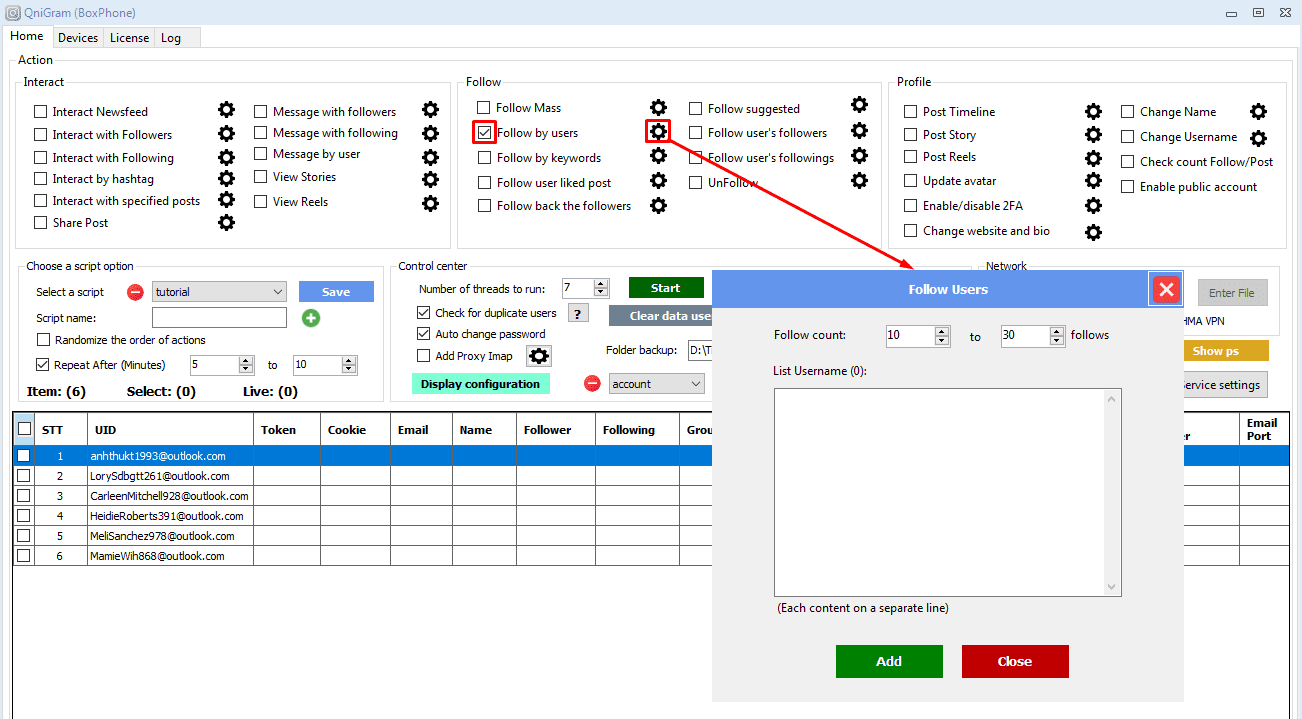This screenshot has height=719, width=1302.
Task: Open View Reels settings gear
Action: [x=430, y=202]
